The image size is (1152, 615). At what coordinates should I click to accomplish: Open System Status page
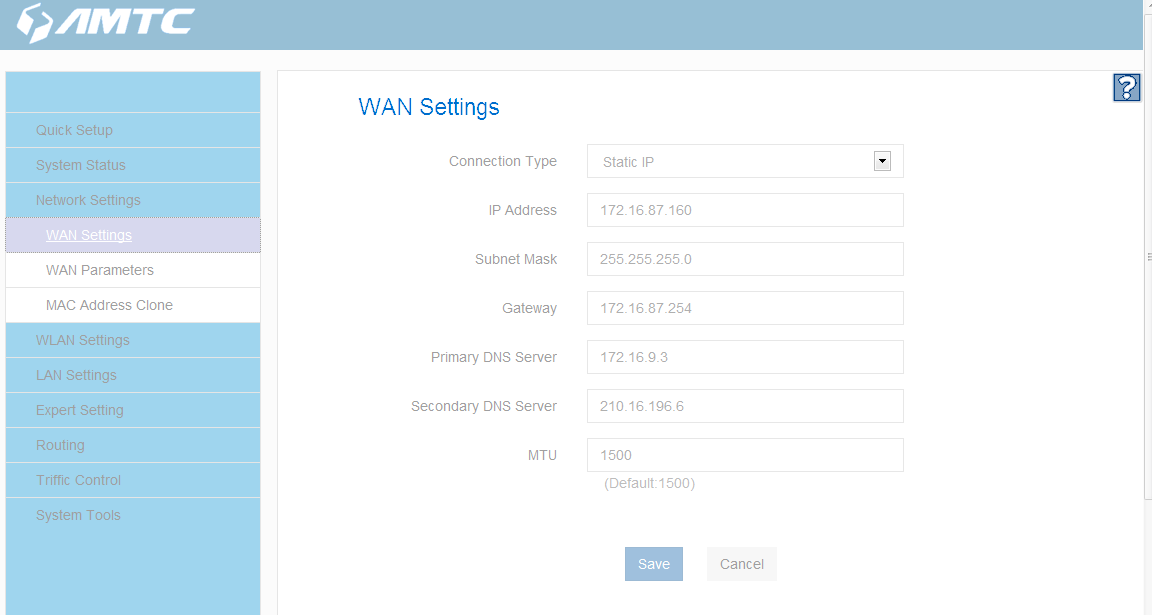[133, 165]
